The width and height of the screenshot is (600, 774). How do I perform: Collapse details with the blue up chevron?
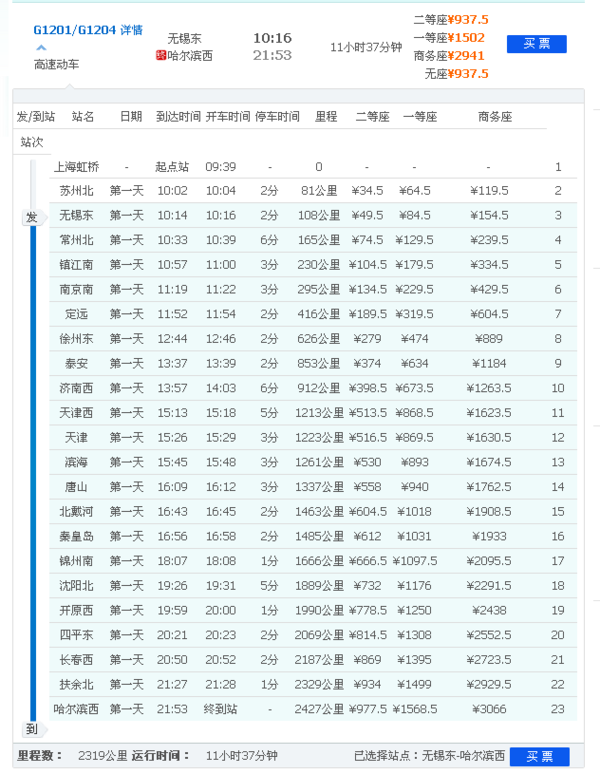coord(41,48)
